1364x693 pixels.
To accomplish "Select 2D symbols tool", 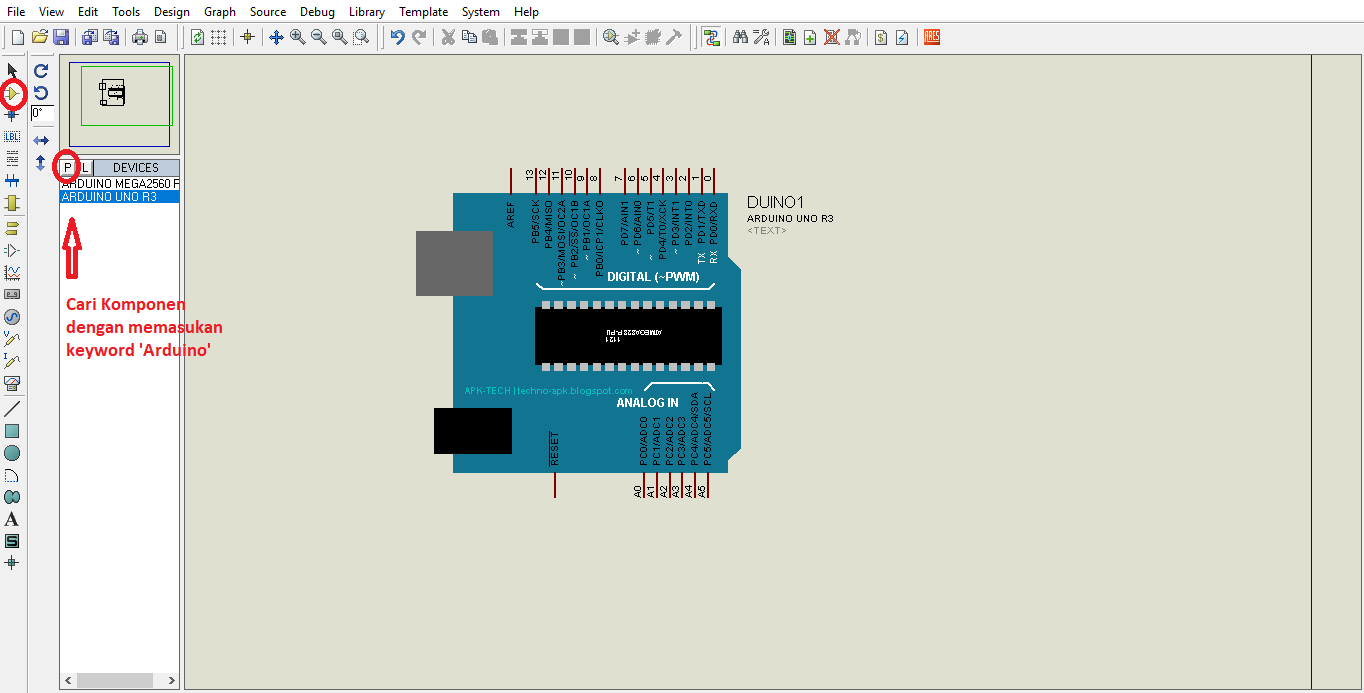I will [12, 541].
